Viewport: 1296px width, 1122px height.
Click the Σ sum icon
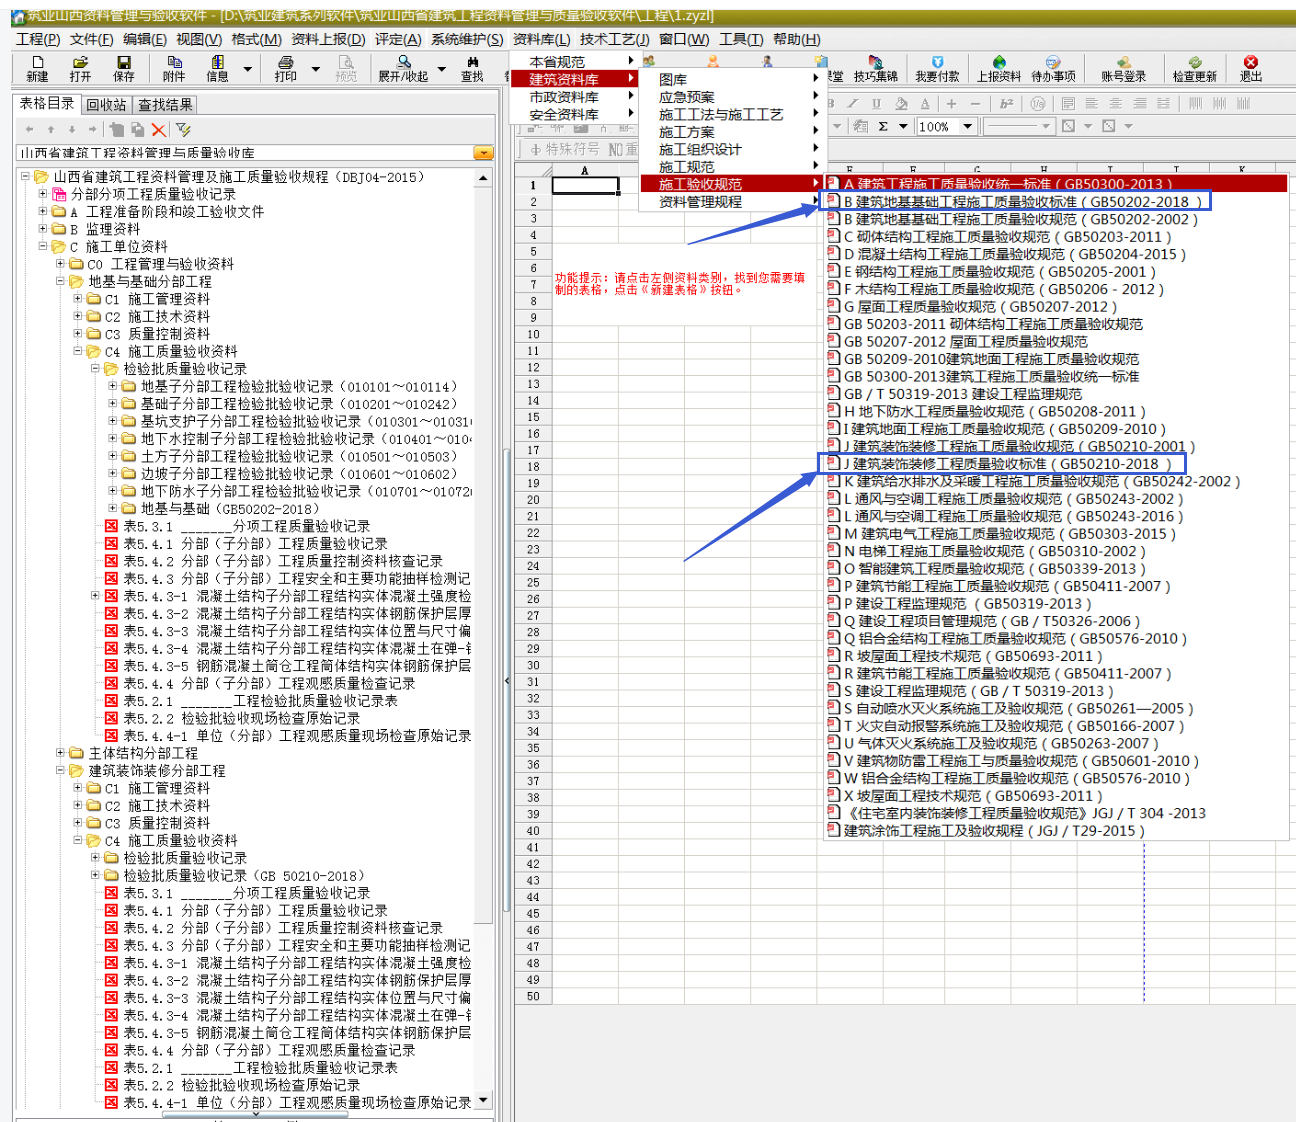click(x=883, y=127)
